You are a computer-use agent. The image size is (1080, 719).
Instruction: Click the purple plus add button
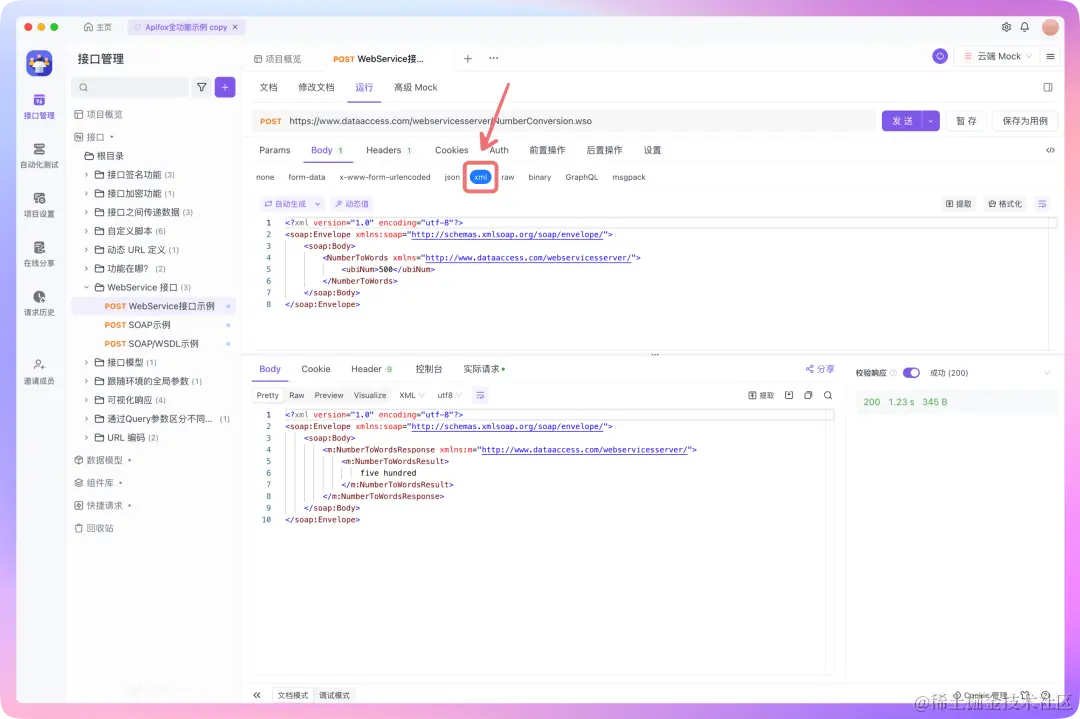pyautogui.click(x=225, y=87)
